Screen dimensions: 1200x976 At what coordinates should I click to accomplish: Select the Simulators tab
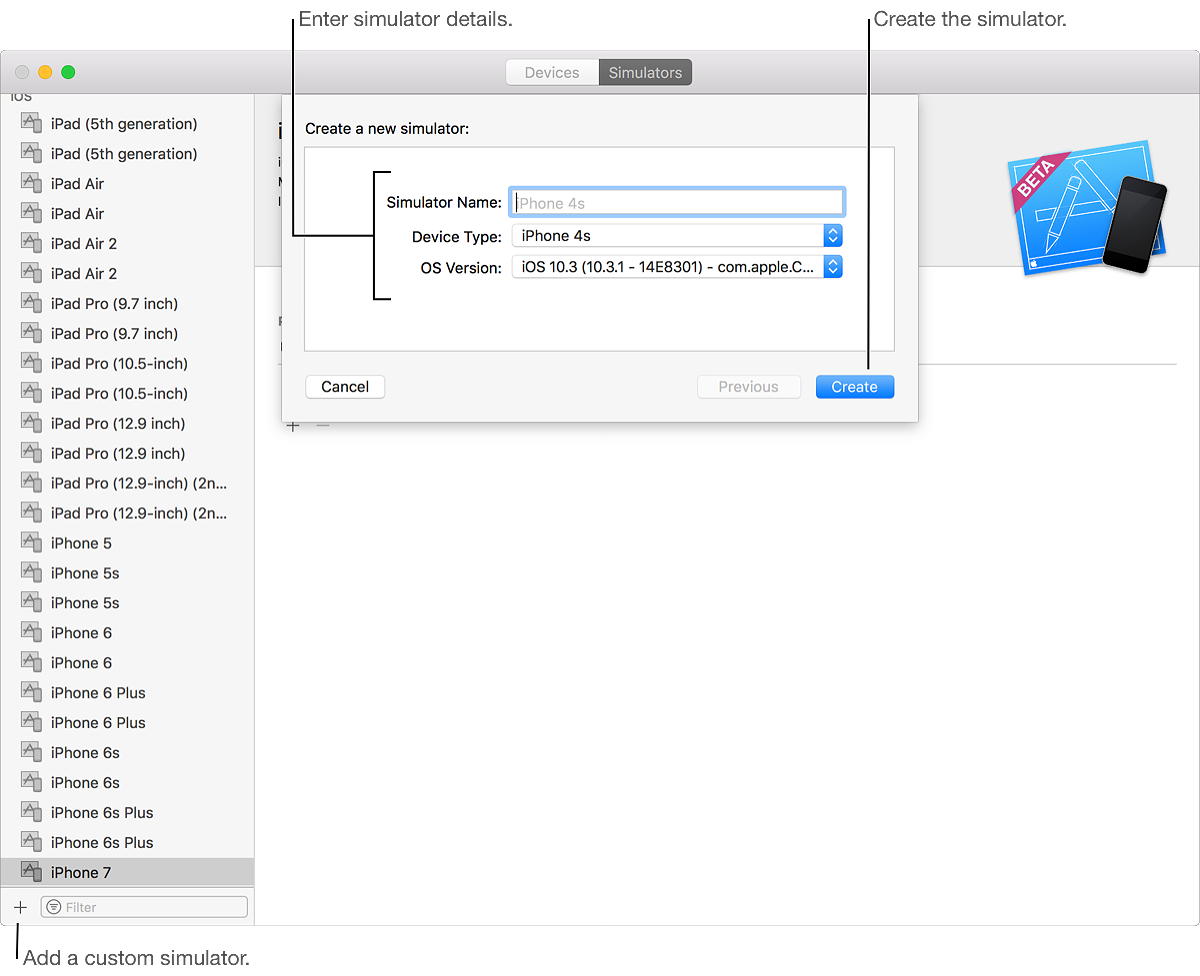[x=645, y=73]
